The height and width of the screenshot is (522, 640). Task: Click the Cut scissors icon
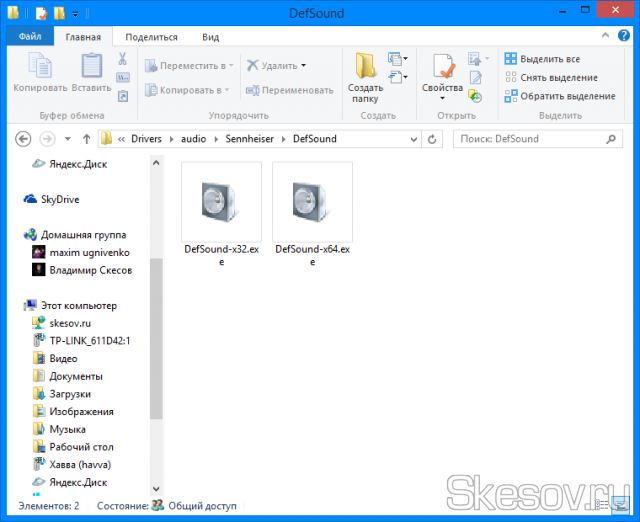[x=123, y=59]
